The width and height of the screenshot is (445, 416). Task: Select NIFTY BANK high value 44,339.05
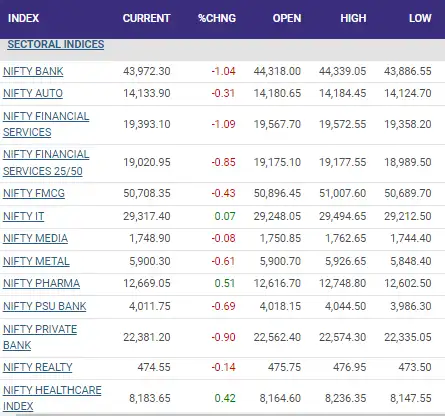(x=343, y=71)
